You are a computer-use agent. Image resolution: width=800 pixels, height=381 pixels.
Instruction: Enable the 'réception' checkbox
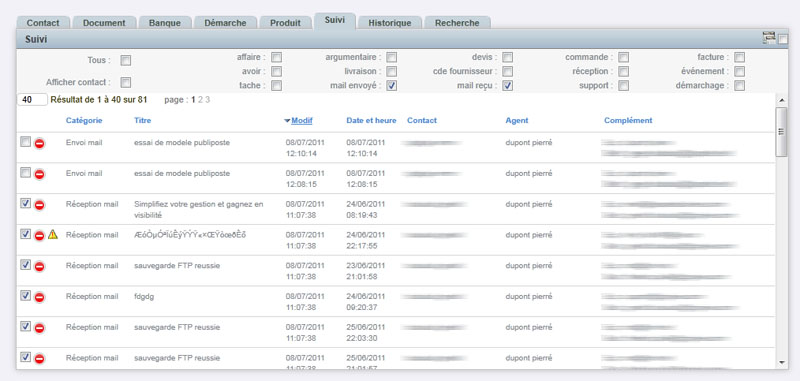click(623, 71)
